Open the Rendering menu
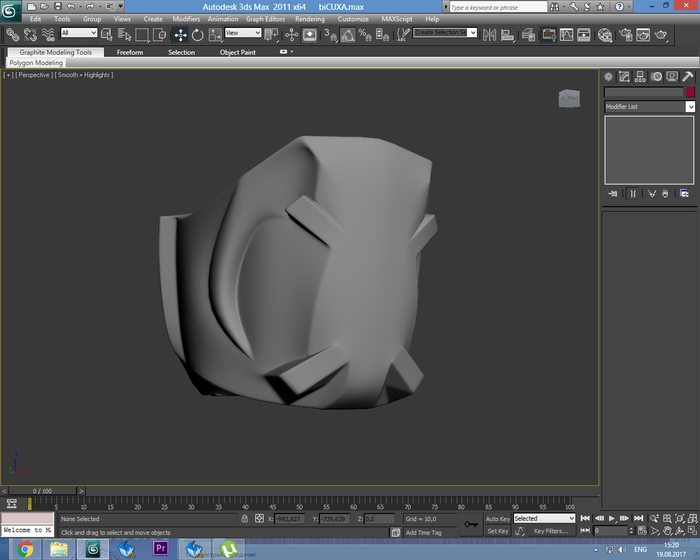This screenshot has height=560, width=700. [x=309, y=19]
